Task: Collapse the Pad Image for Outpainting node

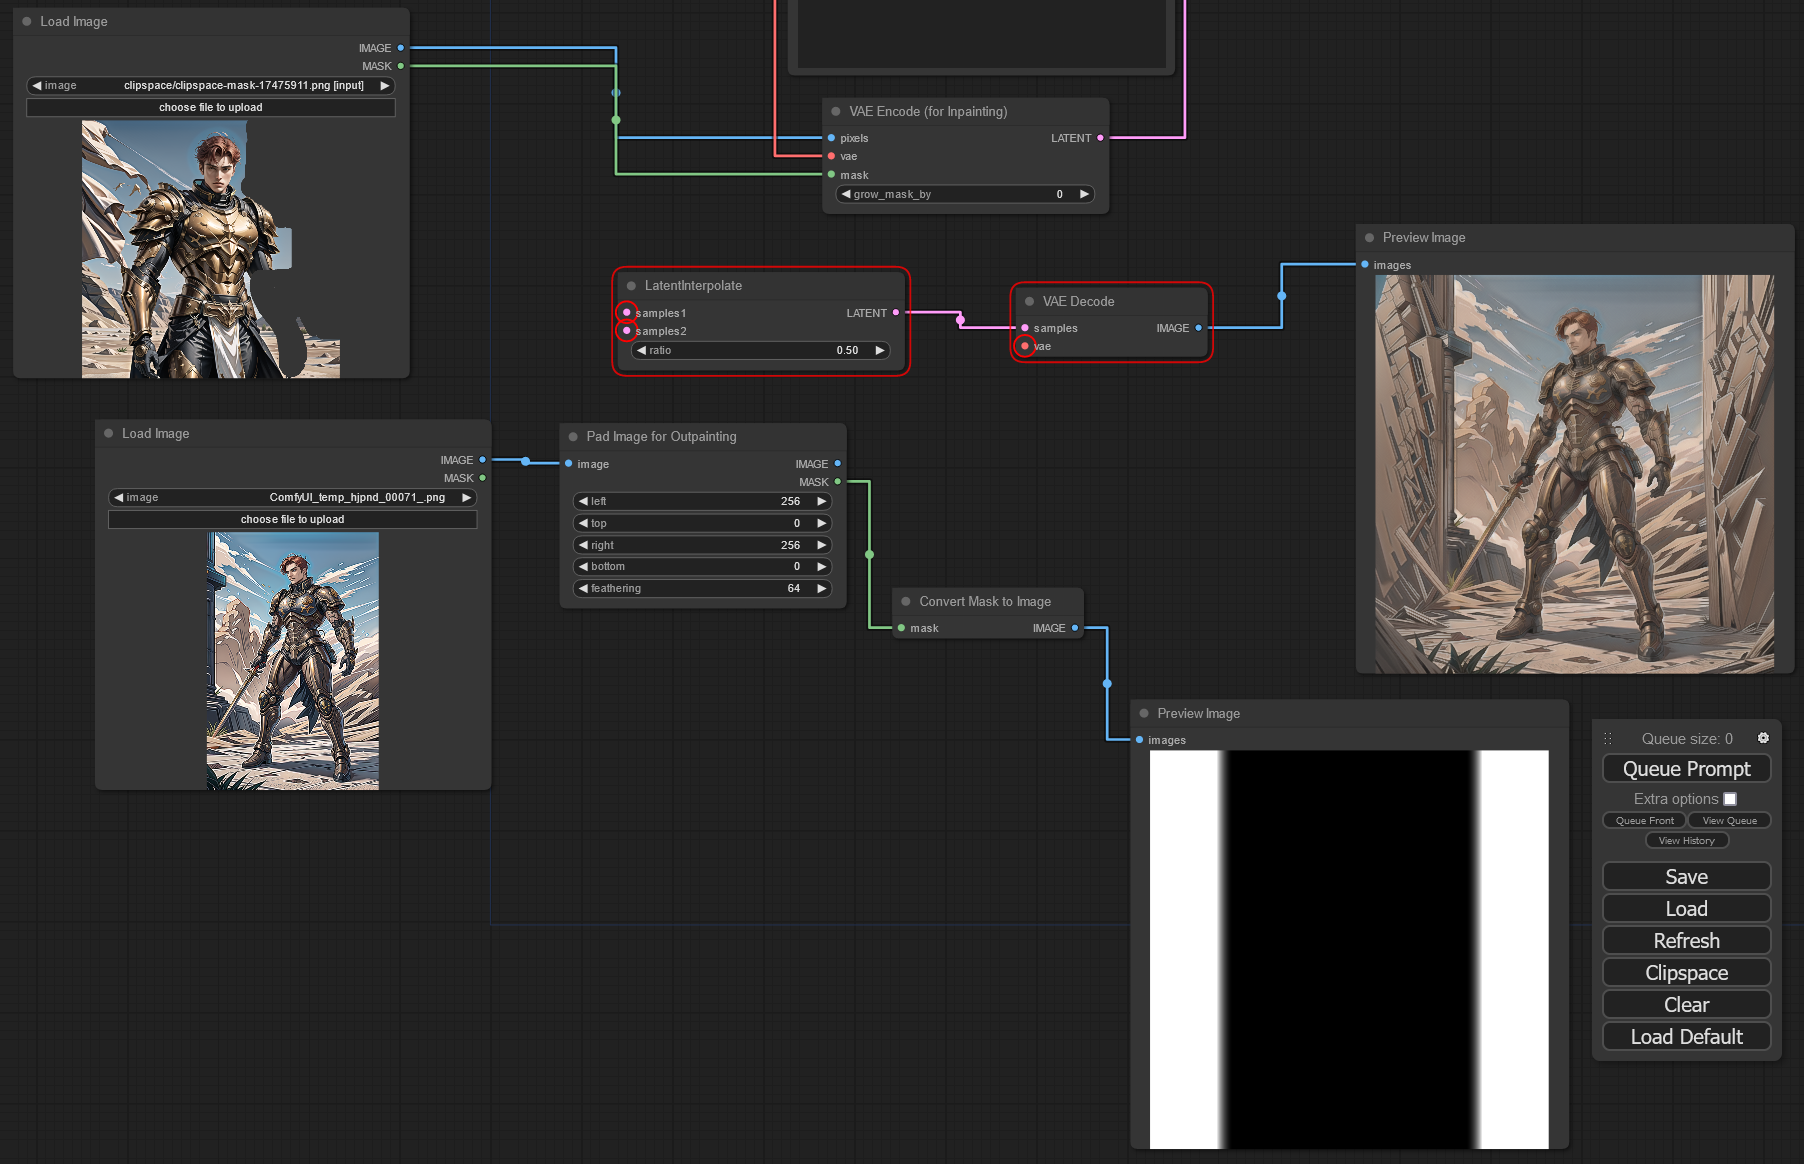Action: click(573, 437)
